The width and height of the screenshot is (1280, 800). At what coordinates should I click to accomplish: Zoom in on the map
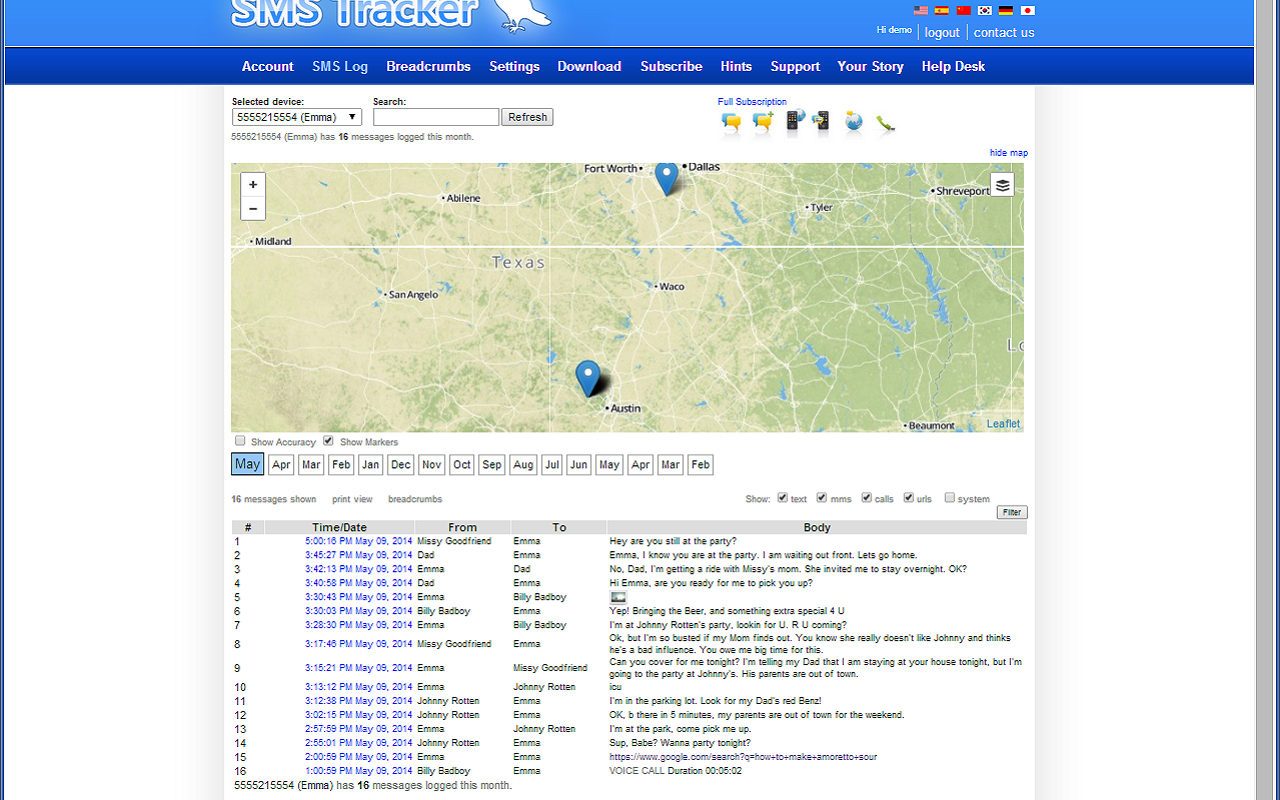[x=253, y=185]
